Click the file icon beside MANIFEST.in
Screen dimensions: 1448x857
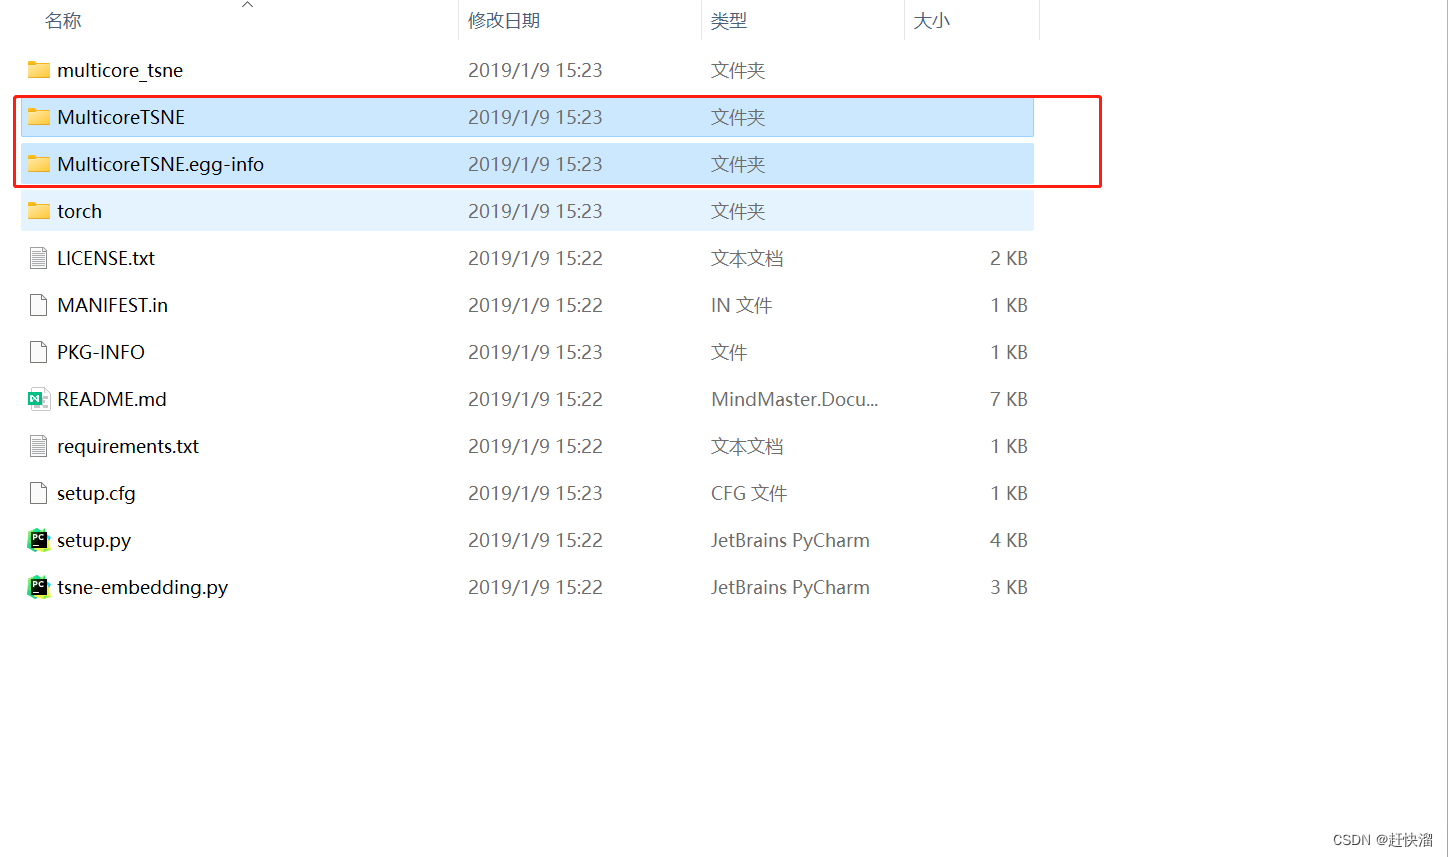(x=38, y=305)
